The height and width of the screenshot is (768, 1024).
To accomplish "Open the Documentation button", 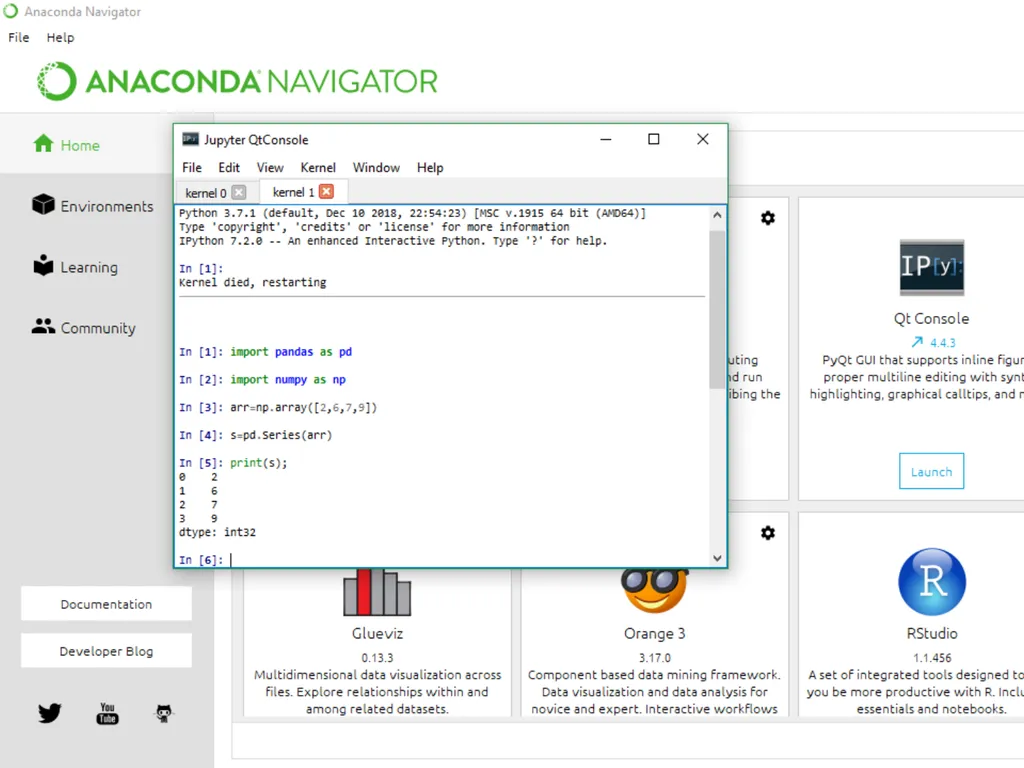I will tap(106, 604).
